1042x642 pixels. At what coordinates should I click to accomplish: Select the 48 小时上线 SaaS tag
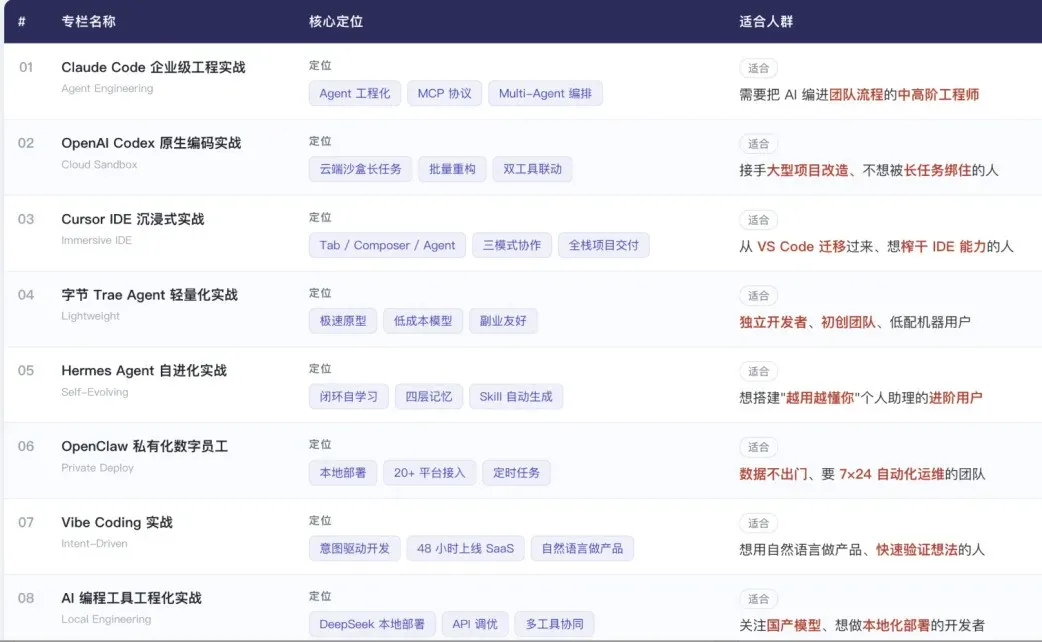tap(465, 548)
